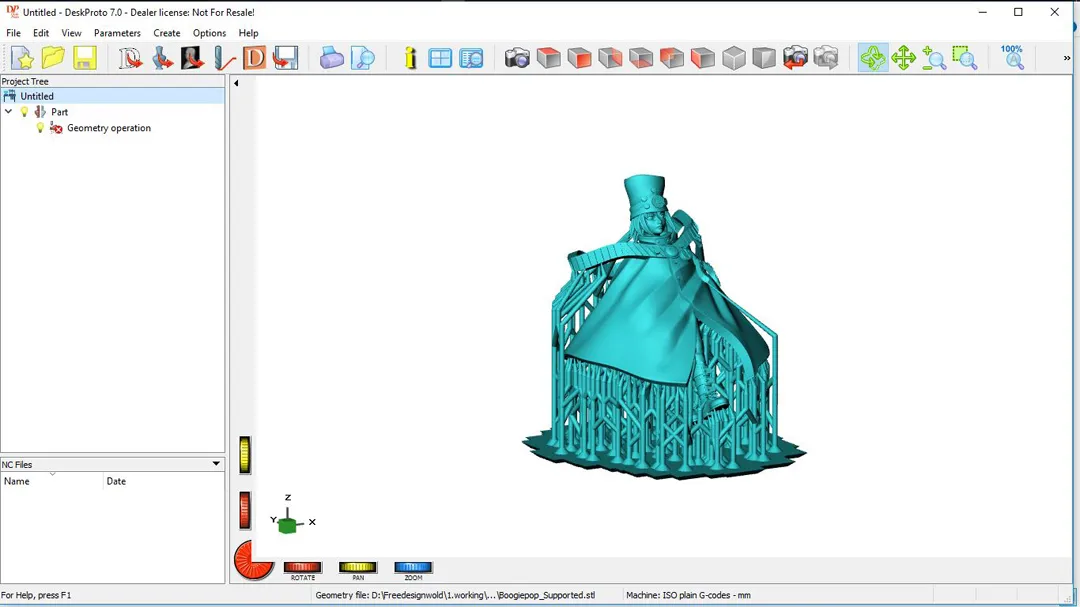Show geometry information with the yellow i icon
Screen dimensions: 1080x607
pyautogui.click(x=410, y=58)
